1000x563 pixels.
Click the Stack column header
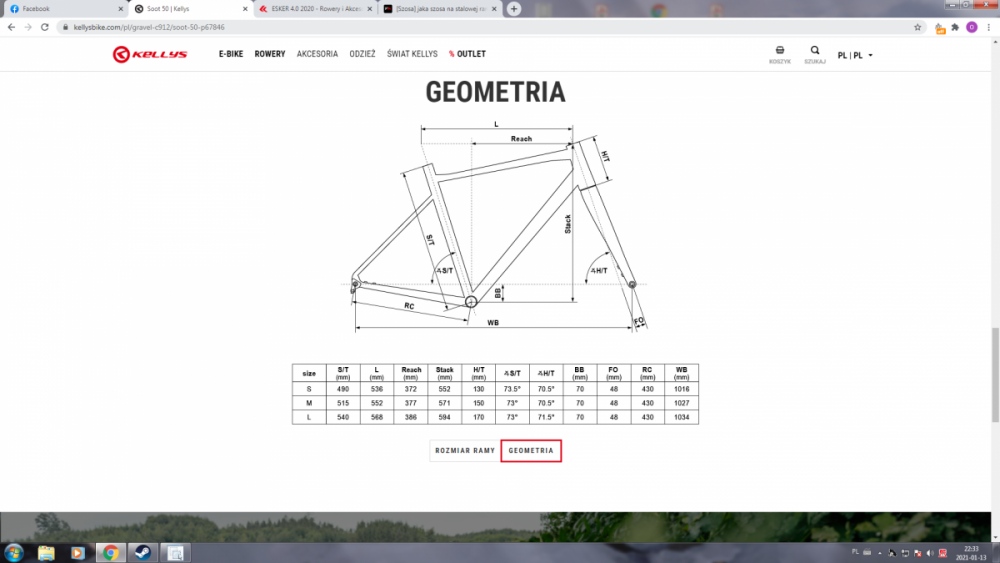(445, 373)
